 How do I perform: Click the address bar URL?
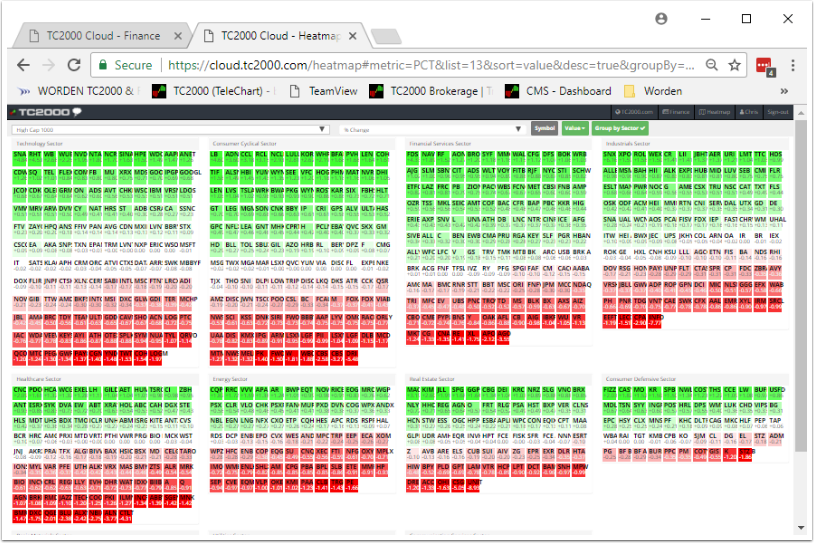(431, 65)
